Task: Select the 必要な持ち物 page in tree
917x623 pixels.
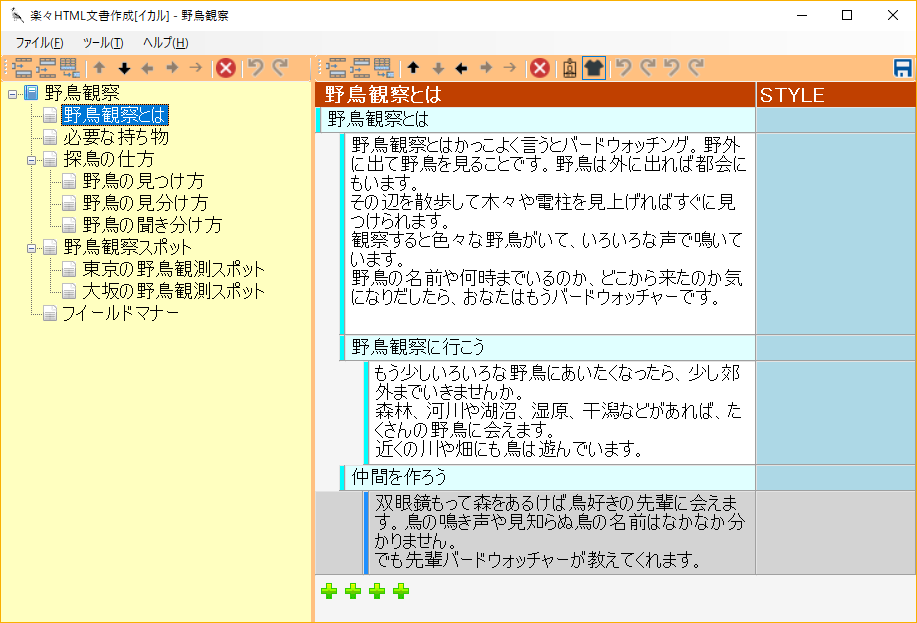Action: click(x=116, y=137)
